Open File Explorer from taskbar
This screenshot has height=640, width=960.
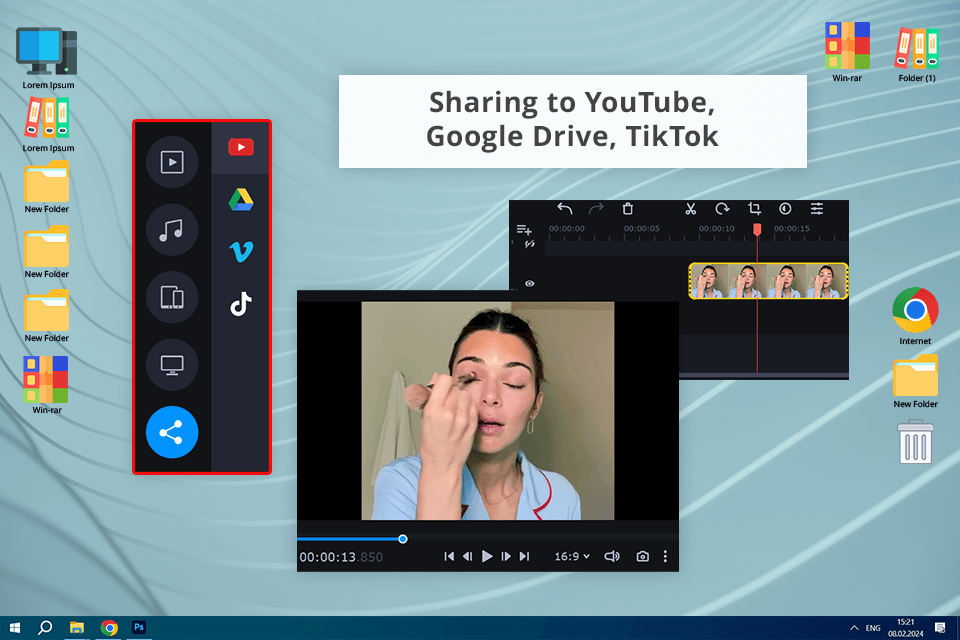77,628
